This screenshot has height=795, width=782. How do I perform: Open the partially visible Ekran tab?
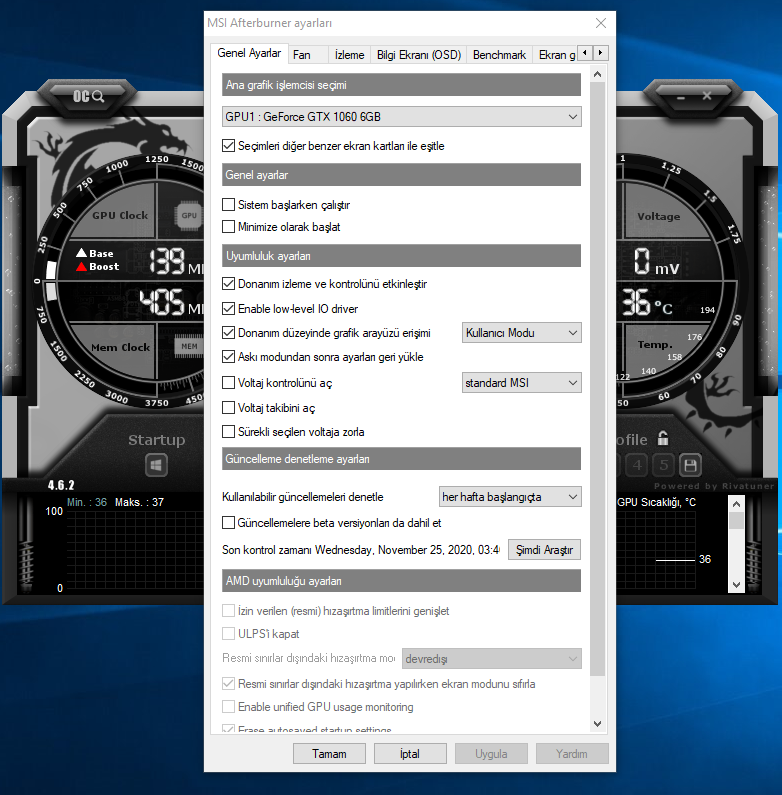[556, 55]
